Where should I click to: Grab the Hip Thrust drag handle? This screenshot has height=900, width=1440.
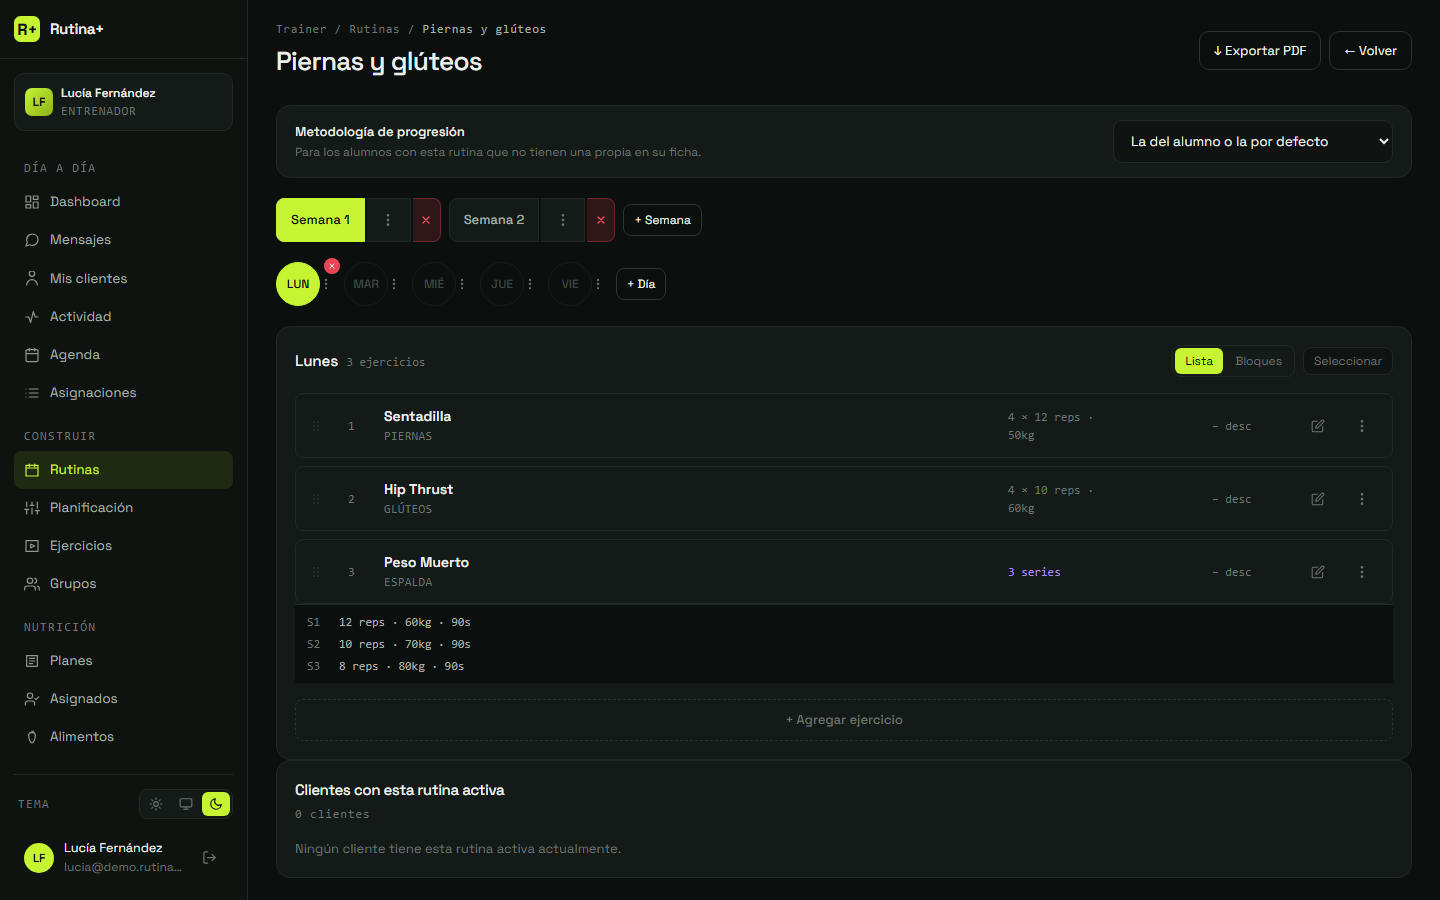point(316,499)
